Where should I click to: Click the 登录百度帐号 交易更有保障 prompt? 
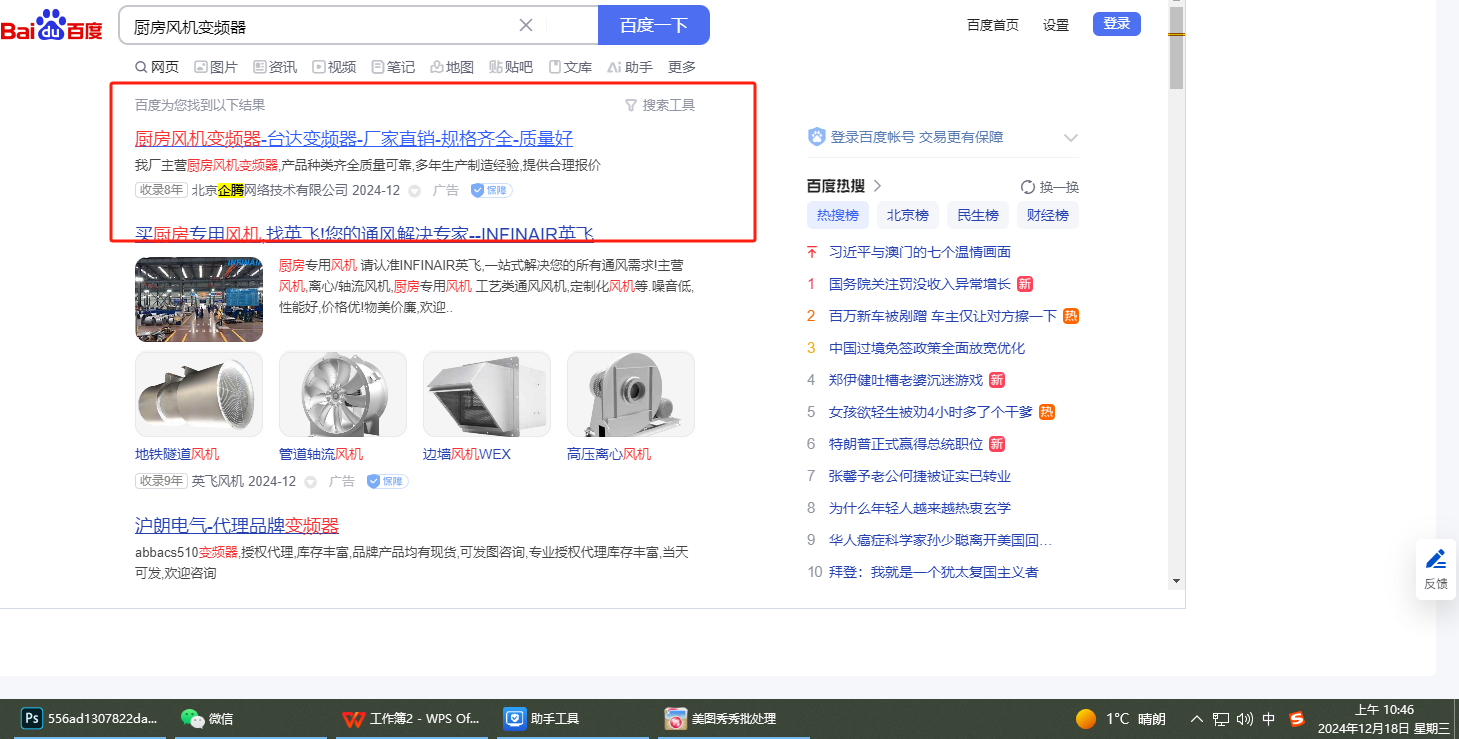pos(906,137)
